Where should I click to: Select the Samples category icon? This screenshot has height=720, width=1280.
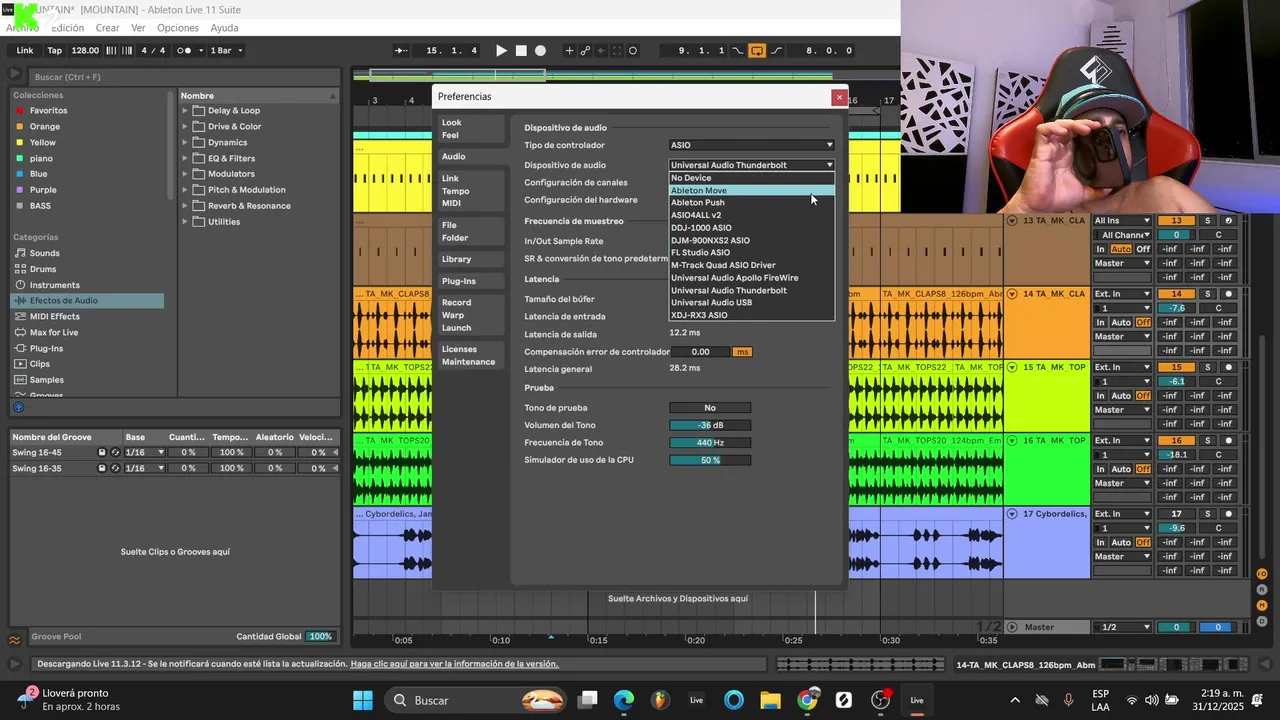coord(20,380)
